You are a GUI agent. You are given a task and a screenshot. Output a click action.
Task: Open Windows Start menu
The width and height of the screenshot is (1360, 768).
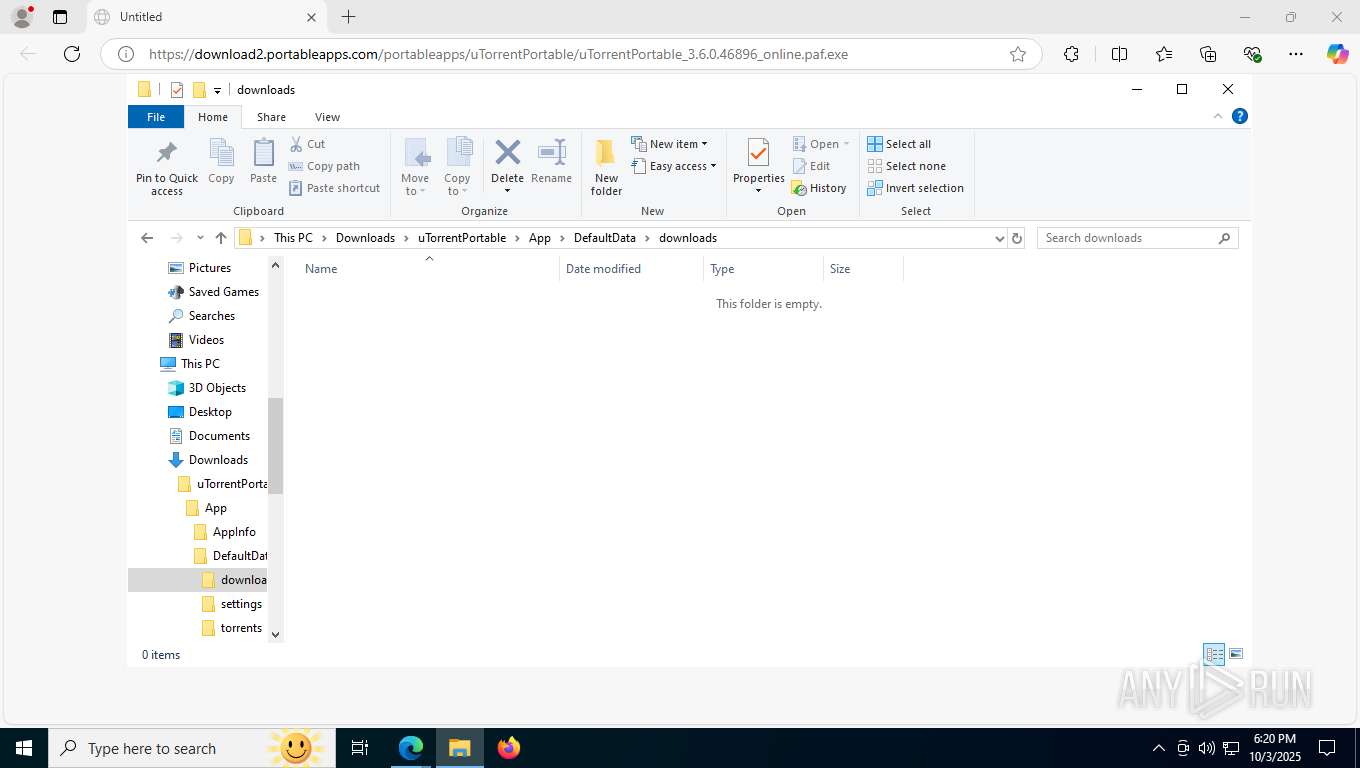click(24, 748)
